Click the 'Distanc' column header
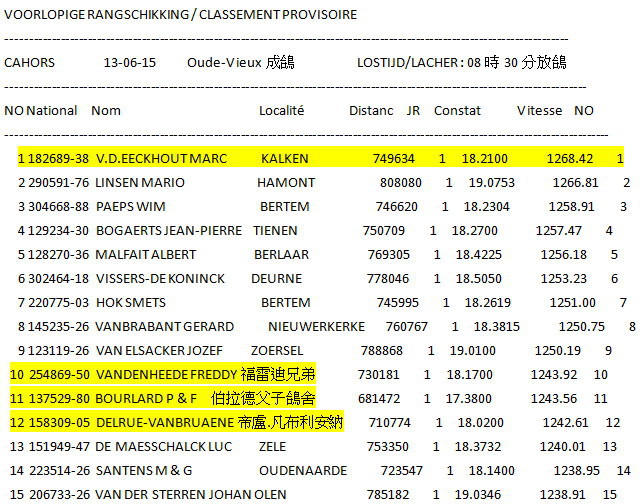Image resolution: width=642 pixels, height=504 pixels. [x=371, y=110]
